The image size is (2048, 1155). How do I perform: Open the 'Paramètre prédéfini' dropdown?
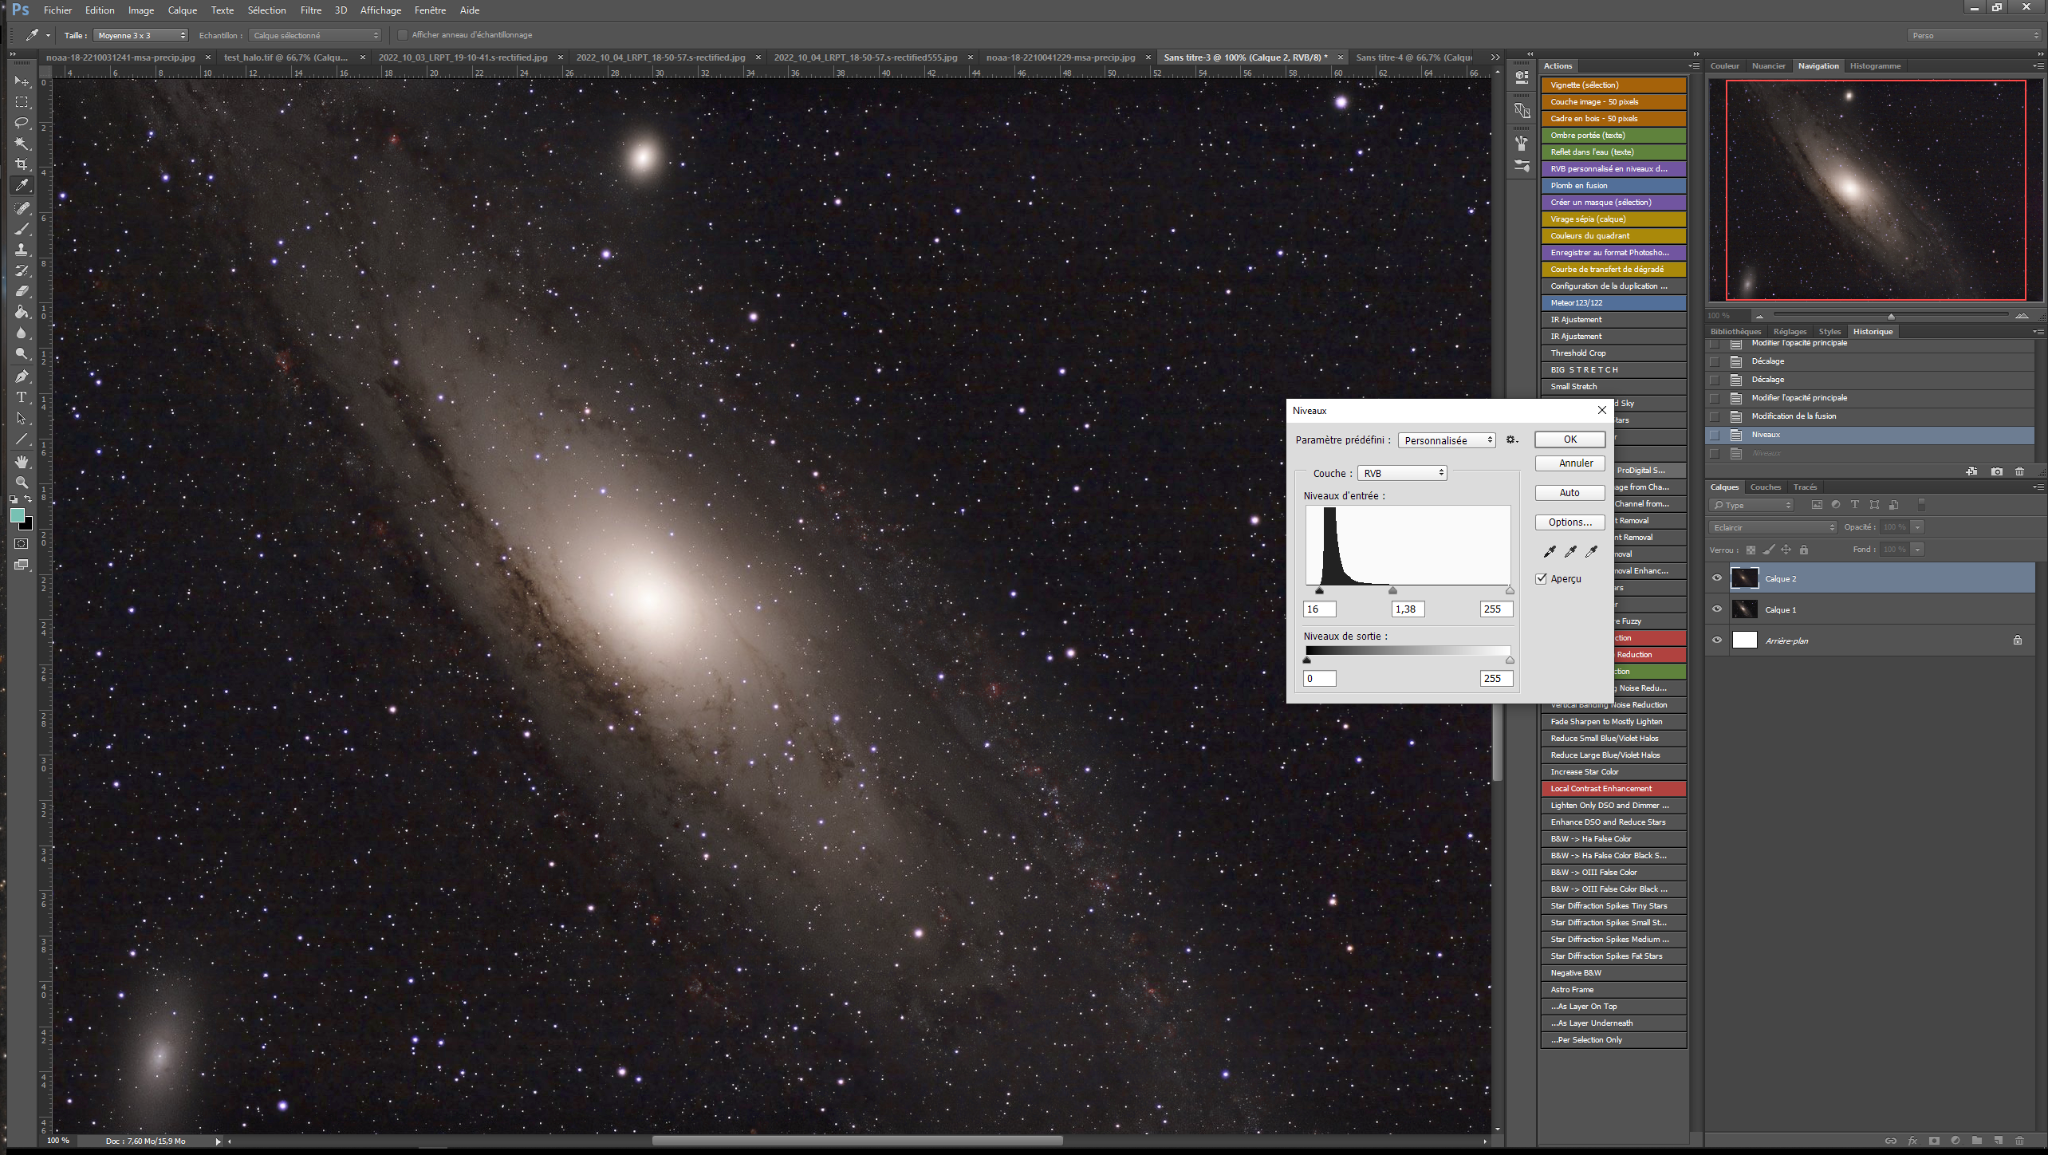pyautogui.click(x=1446, y=440)
